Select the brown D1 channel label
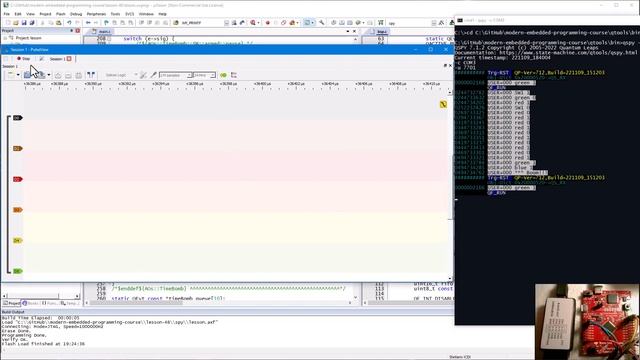Image resolution: width=640 pixels, height=360 pixels. [18, 149]
